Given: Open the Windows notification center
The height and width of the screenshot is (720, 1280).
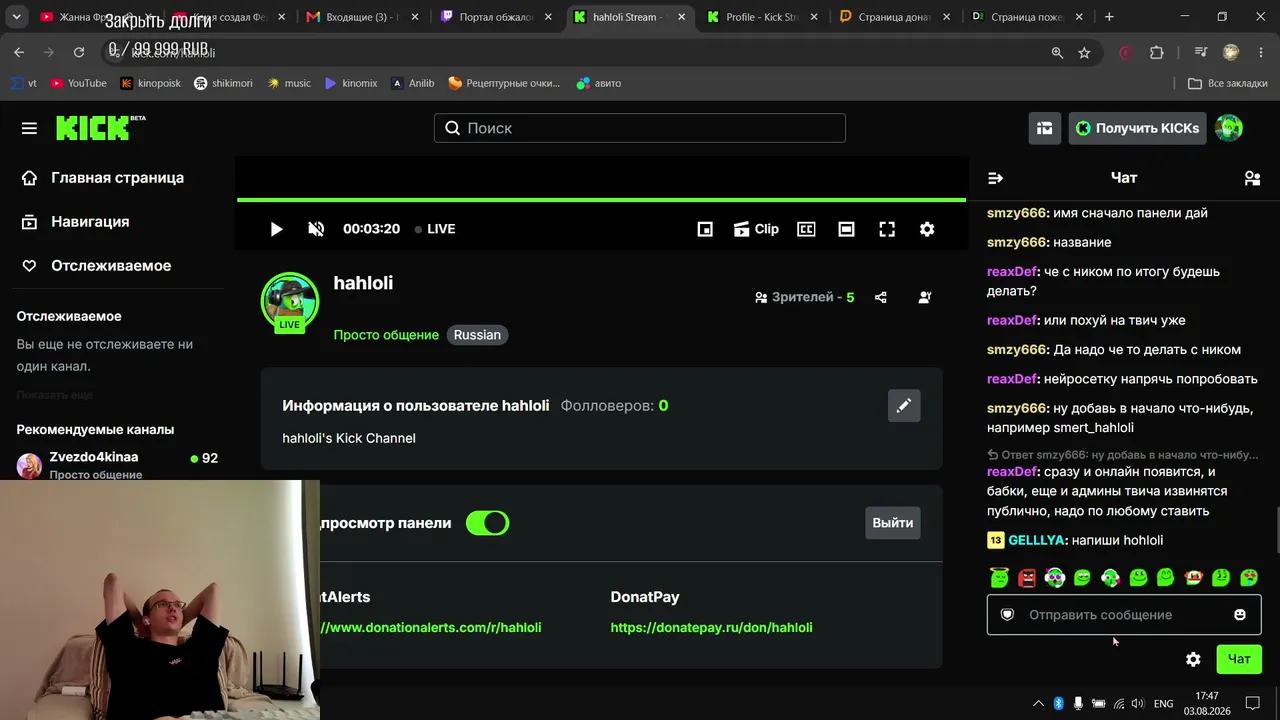Looking at the screenshot, I should pyautogui.click(x=1253, y=703).
